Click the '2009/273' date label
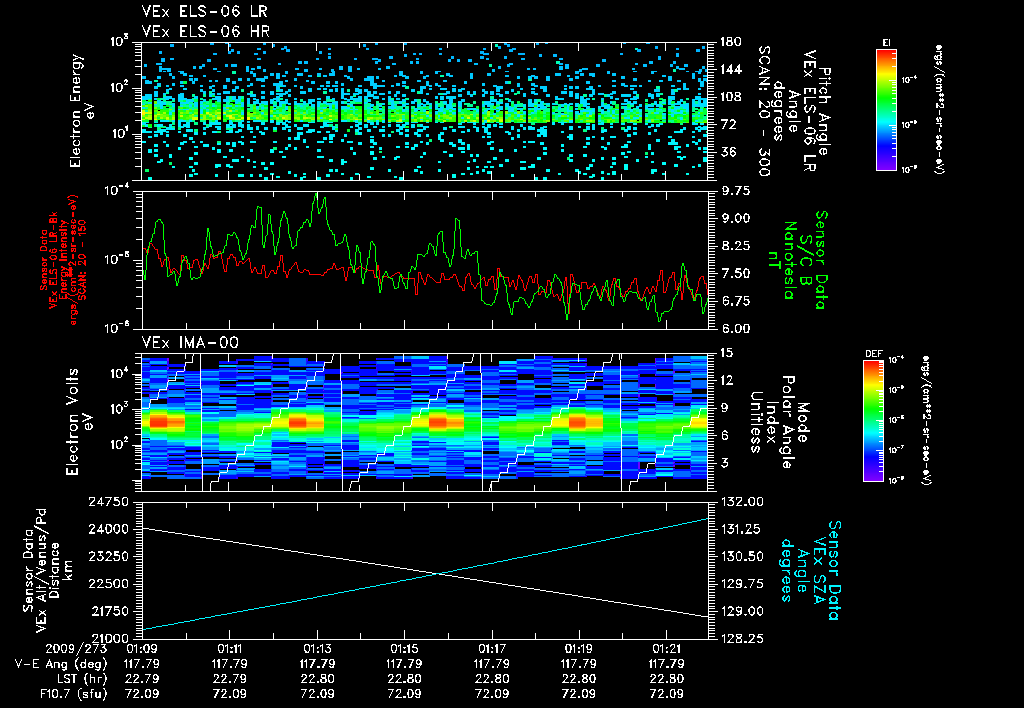Image resolution: width=1024 pixels, height=708 pixels. (x=75, y=649)
